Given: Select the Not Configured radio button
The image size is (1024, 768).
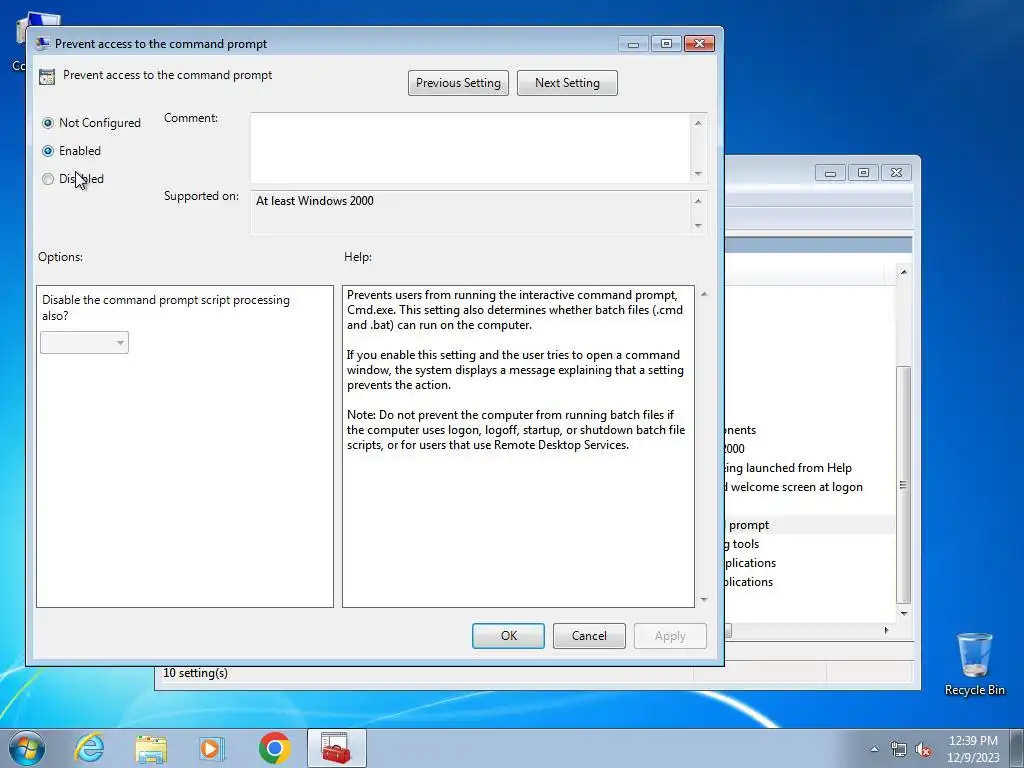Looking at the screenshot, I should point(48,123).
